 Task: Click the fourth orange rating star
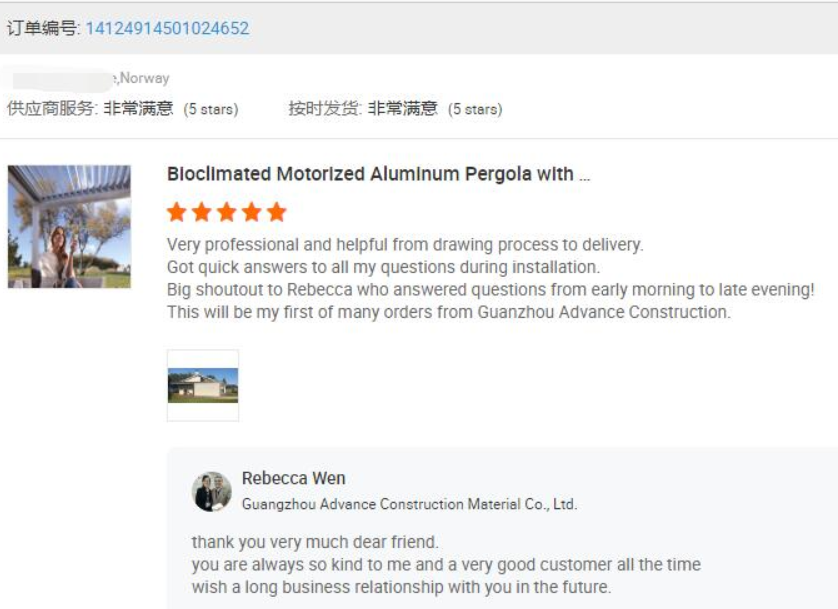click(251, 212)
